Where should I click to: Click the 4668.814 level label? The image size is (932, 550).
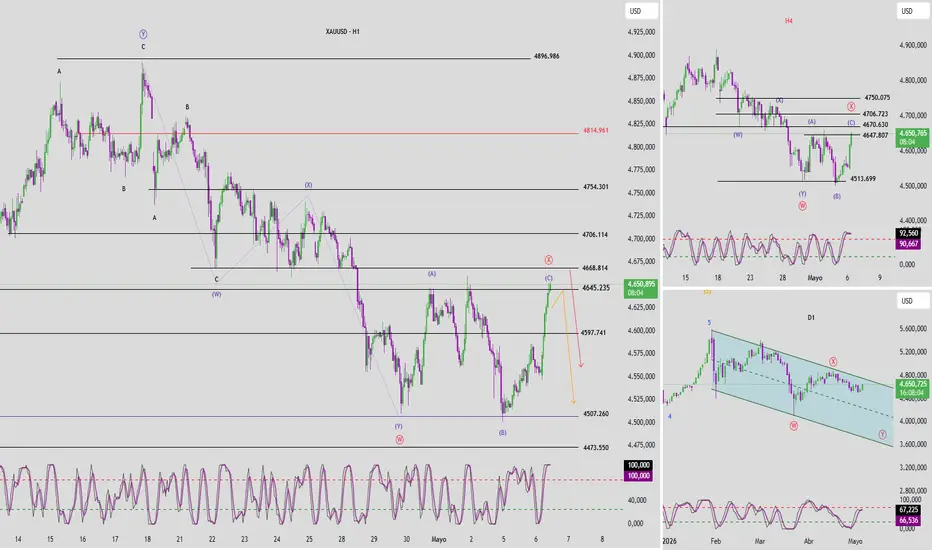[596, 268]
